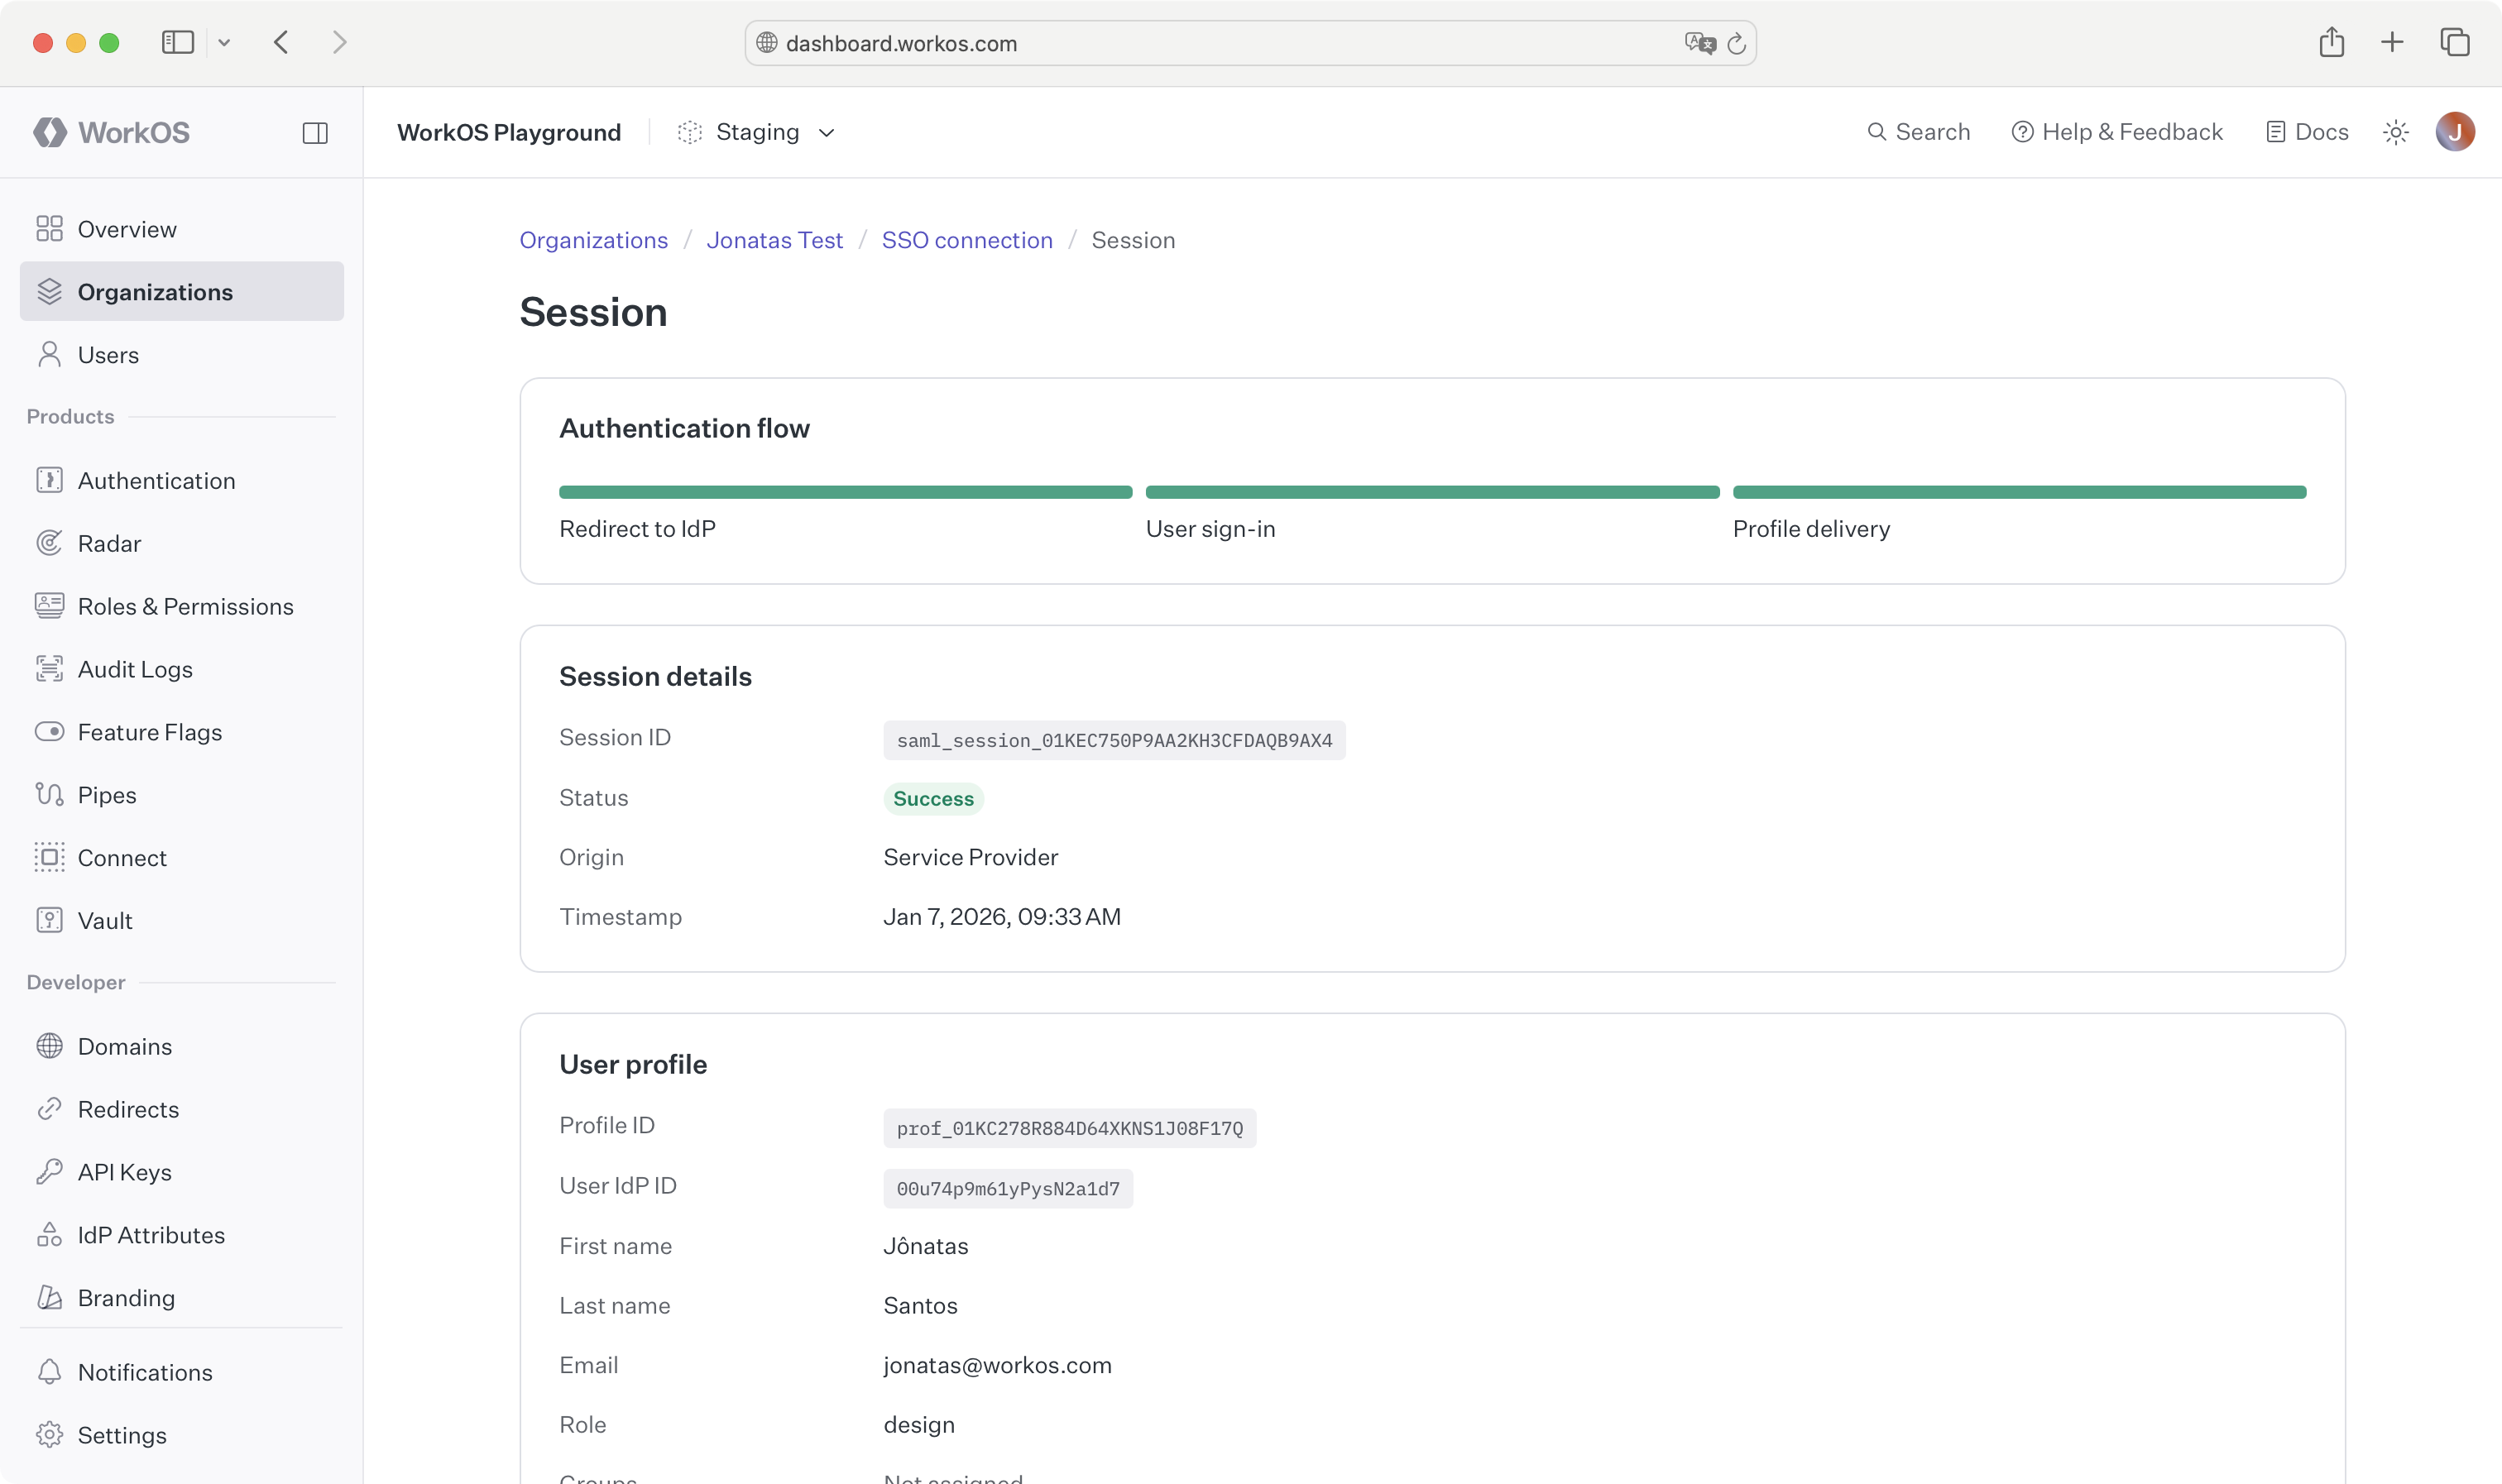The height and width of the screenshot is (1484, 2502).
Task: Open the Search panel
Action: pyautogui.click(x=1918, y=131)
